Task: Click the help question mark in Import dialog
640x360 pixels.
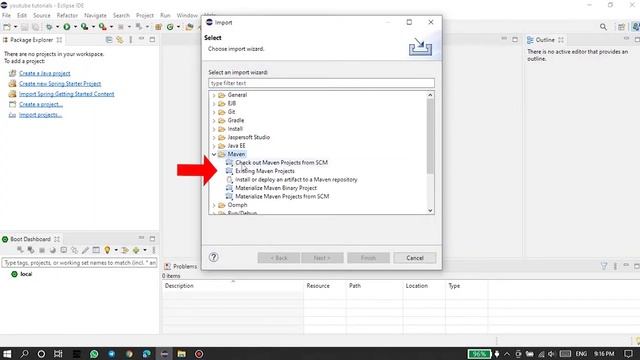Action: pos(213,257)
